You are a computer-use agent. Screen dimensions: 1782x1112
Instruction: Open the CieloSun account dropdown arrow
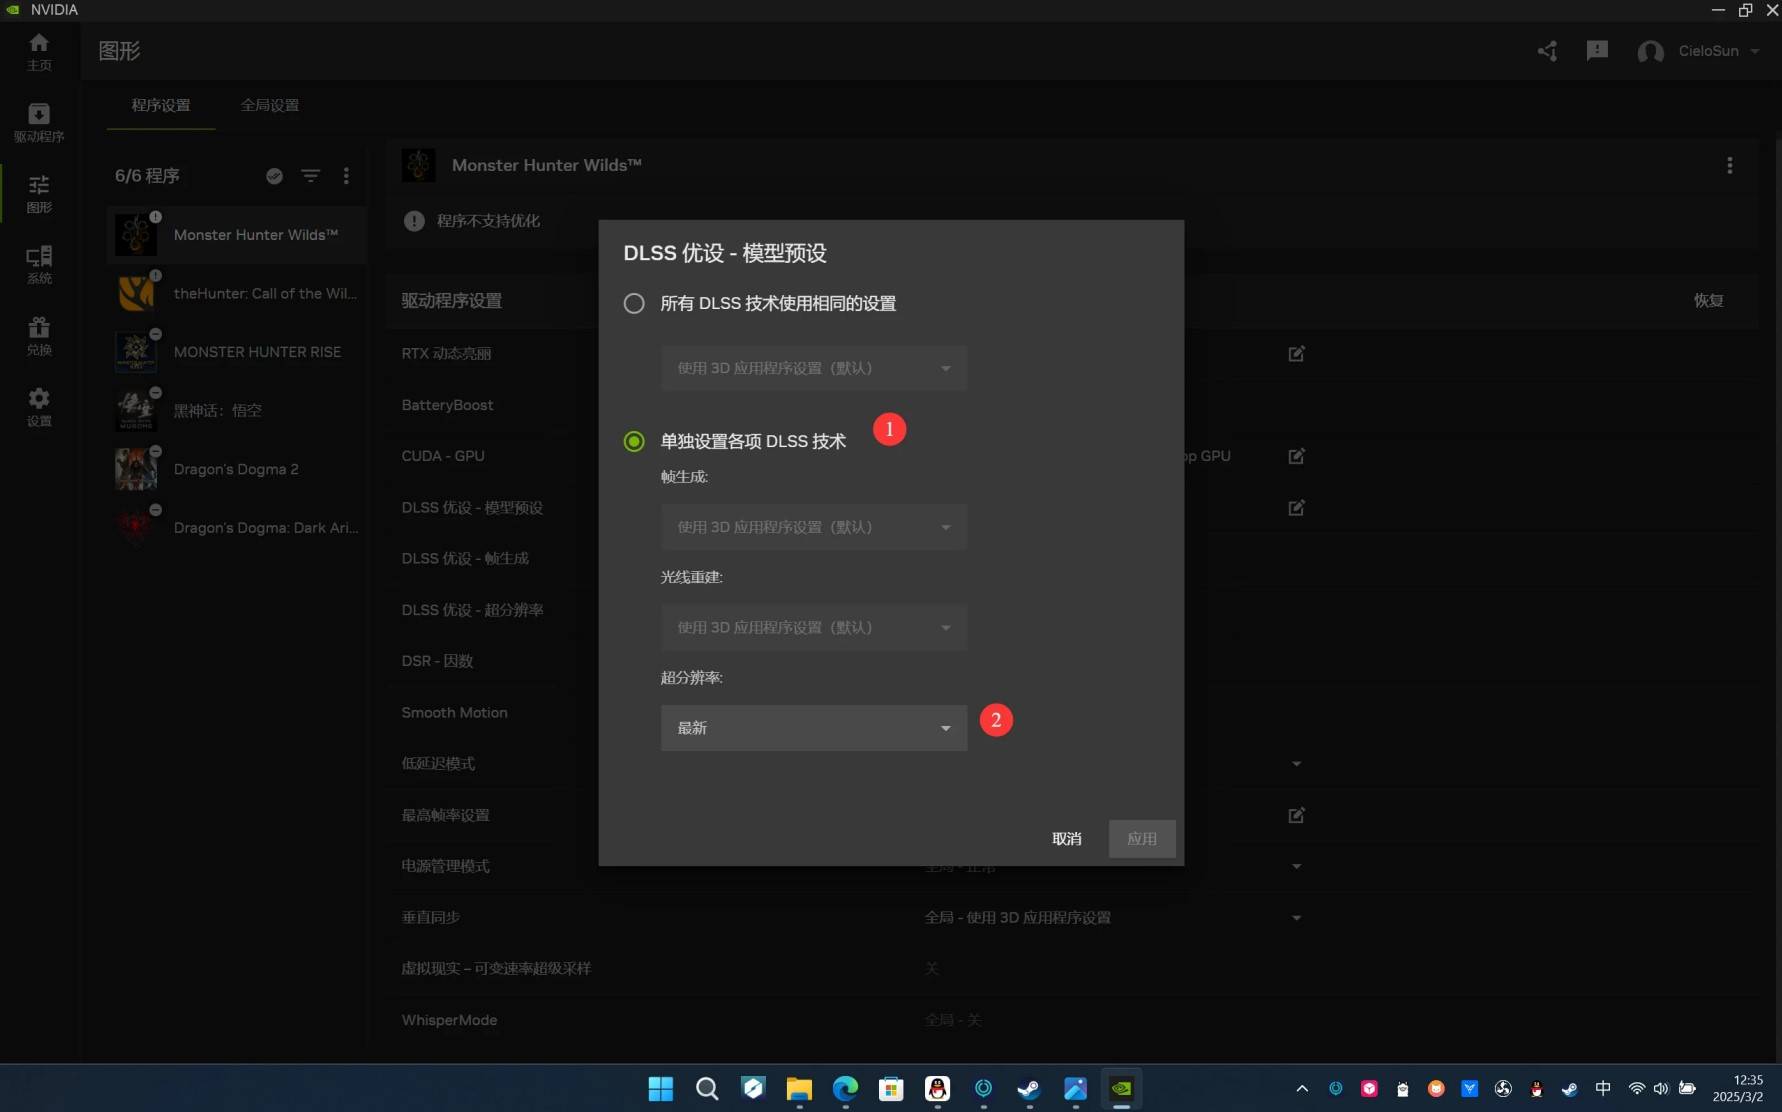(1755, 51)
